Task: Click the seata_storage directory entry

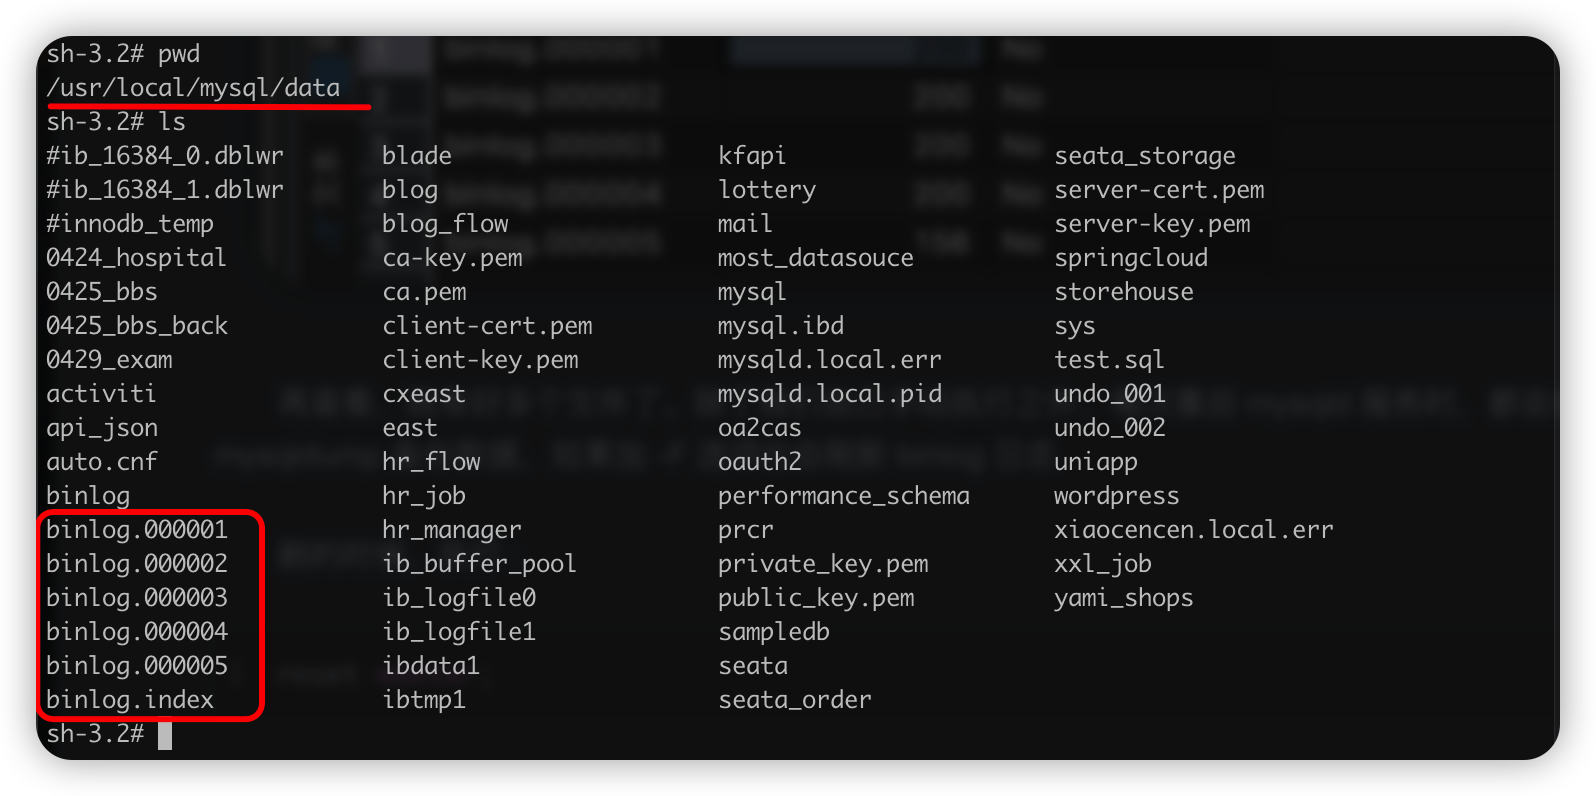Action: click(1144, 156)
